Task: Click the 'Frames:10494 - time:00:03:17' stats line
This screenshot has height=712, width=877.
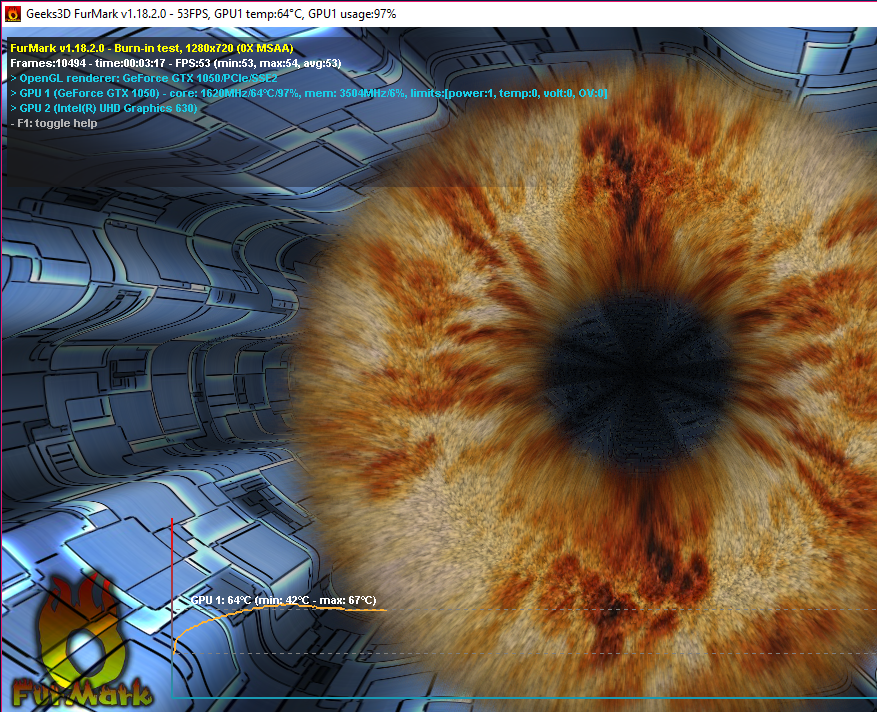Action: tap(176, 63)
